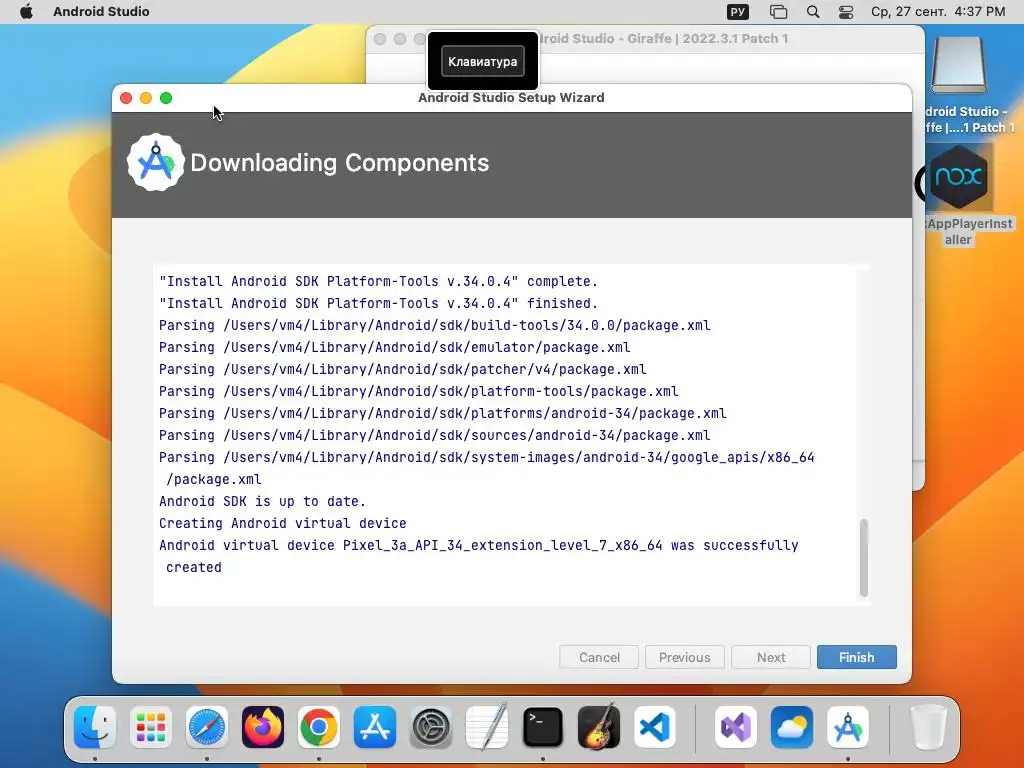Click the Finish button in Setup Wizard
The height and width of the screenshot is (768, 1024).
[856, 657]
